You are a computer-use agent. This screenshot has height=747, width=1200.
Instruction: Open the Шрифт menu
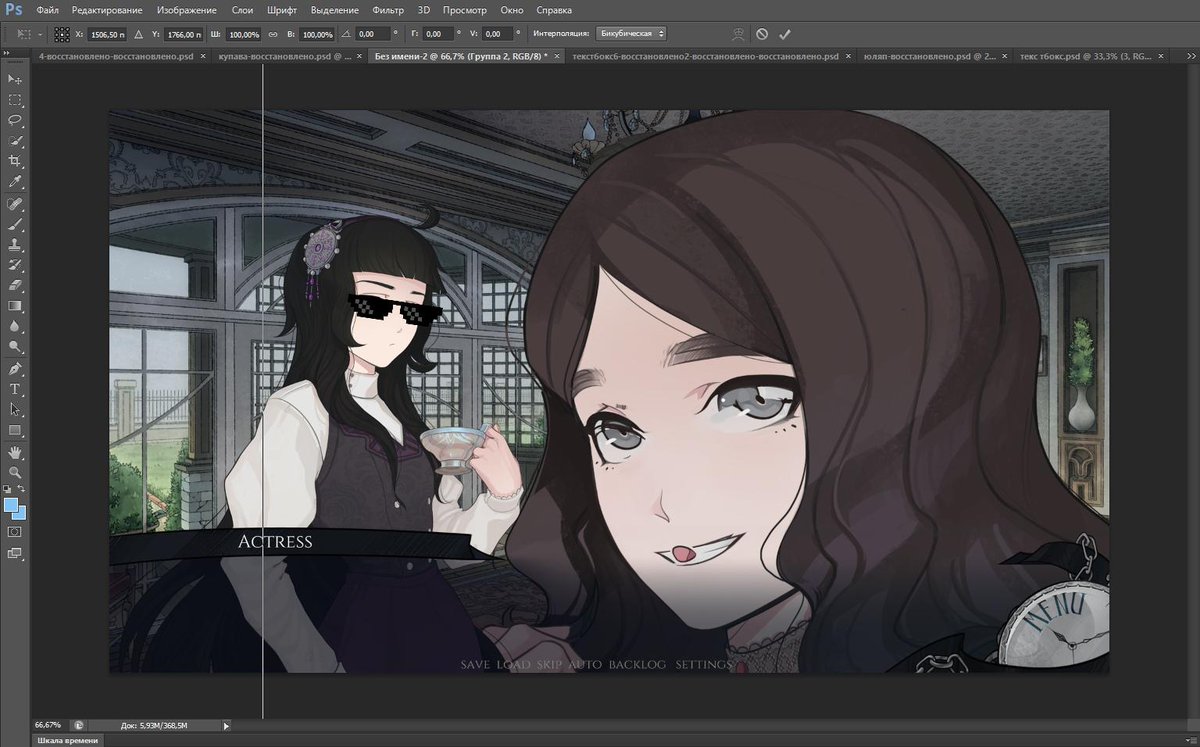pos(282,10)
